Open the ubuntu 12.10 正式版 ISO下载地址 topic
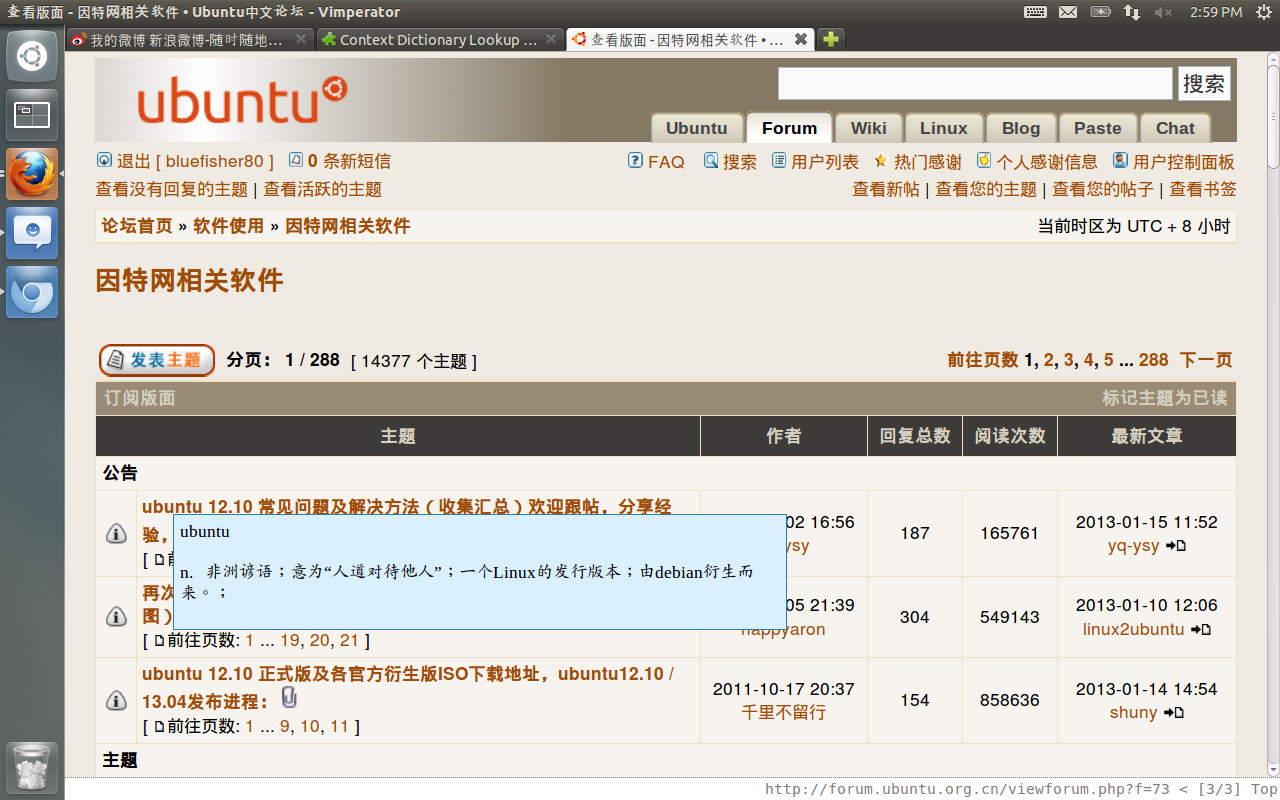1280x800 pixels. pyautogui.click(x=408, y=688)
